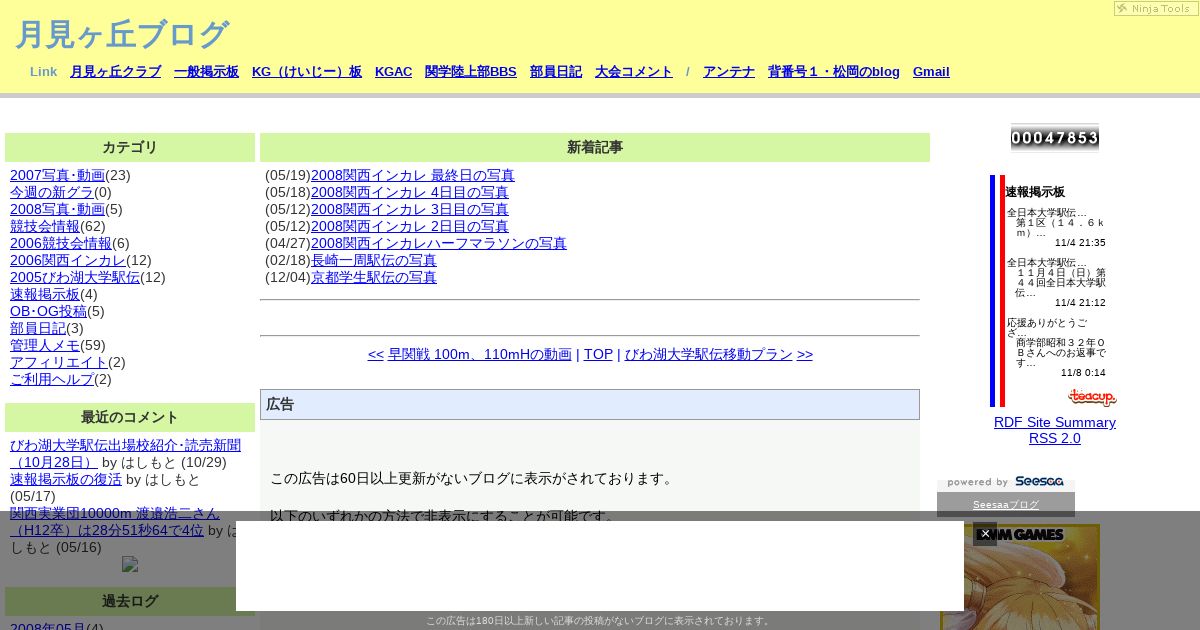Open category 管理人メモ
The image size is (1200, 630).
(x=45, y=345)
